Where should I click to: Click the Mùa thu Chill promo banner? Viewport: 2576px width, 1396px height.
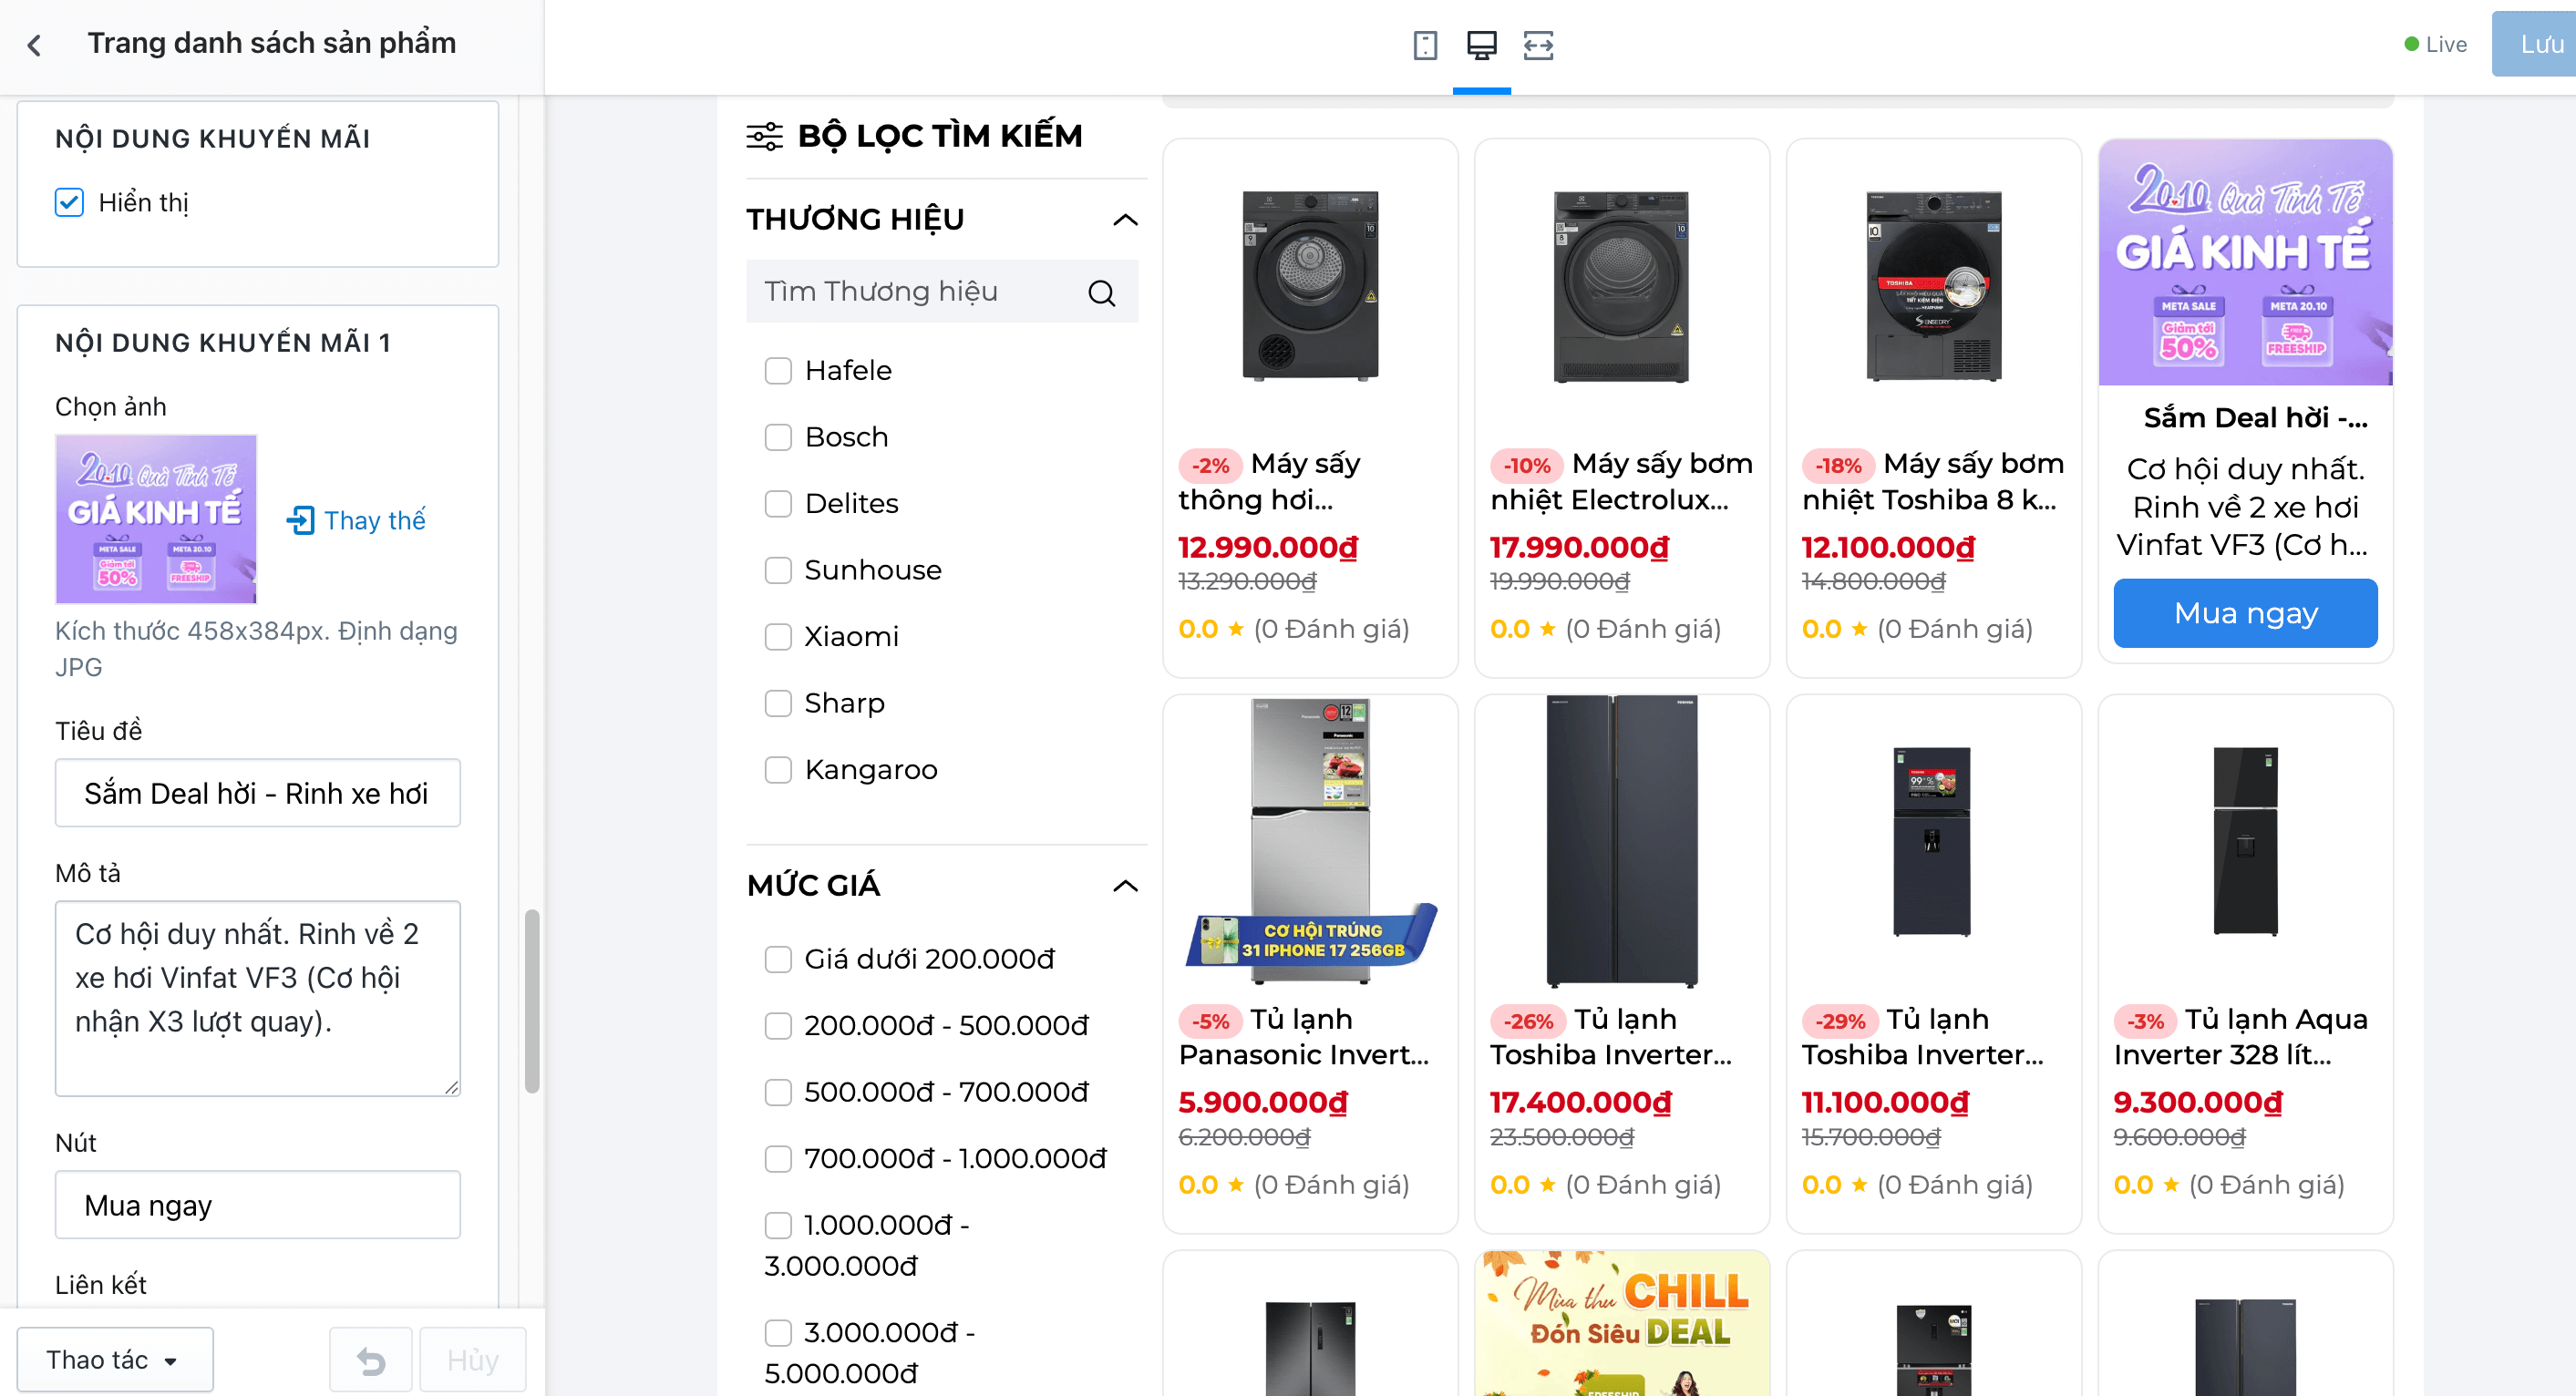pos(1621,1323)
